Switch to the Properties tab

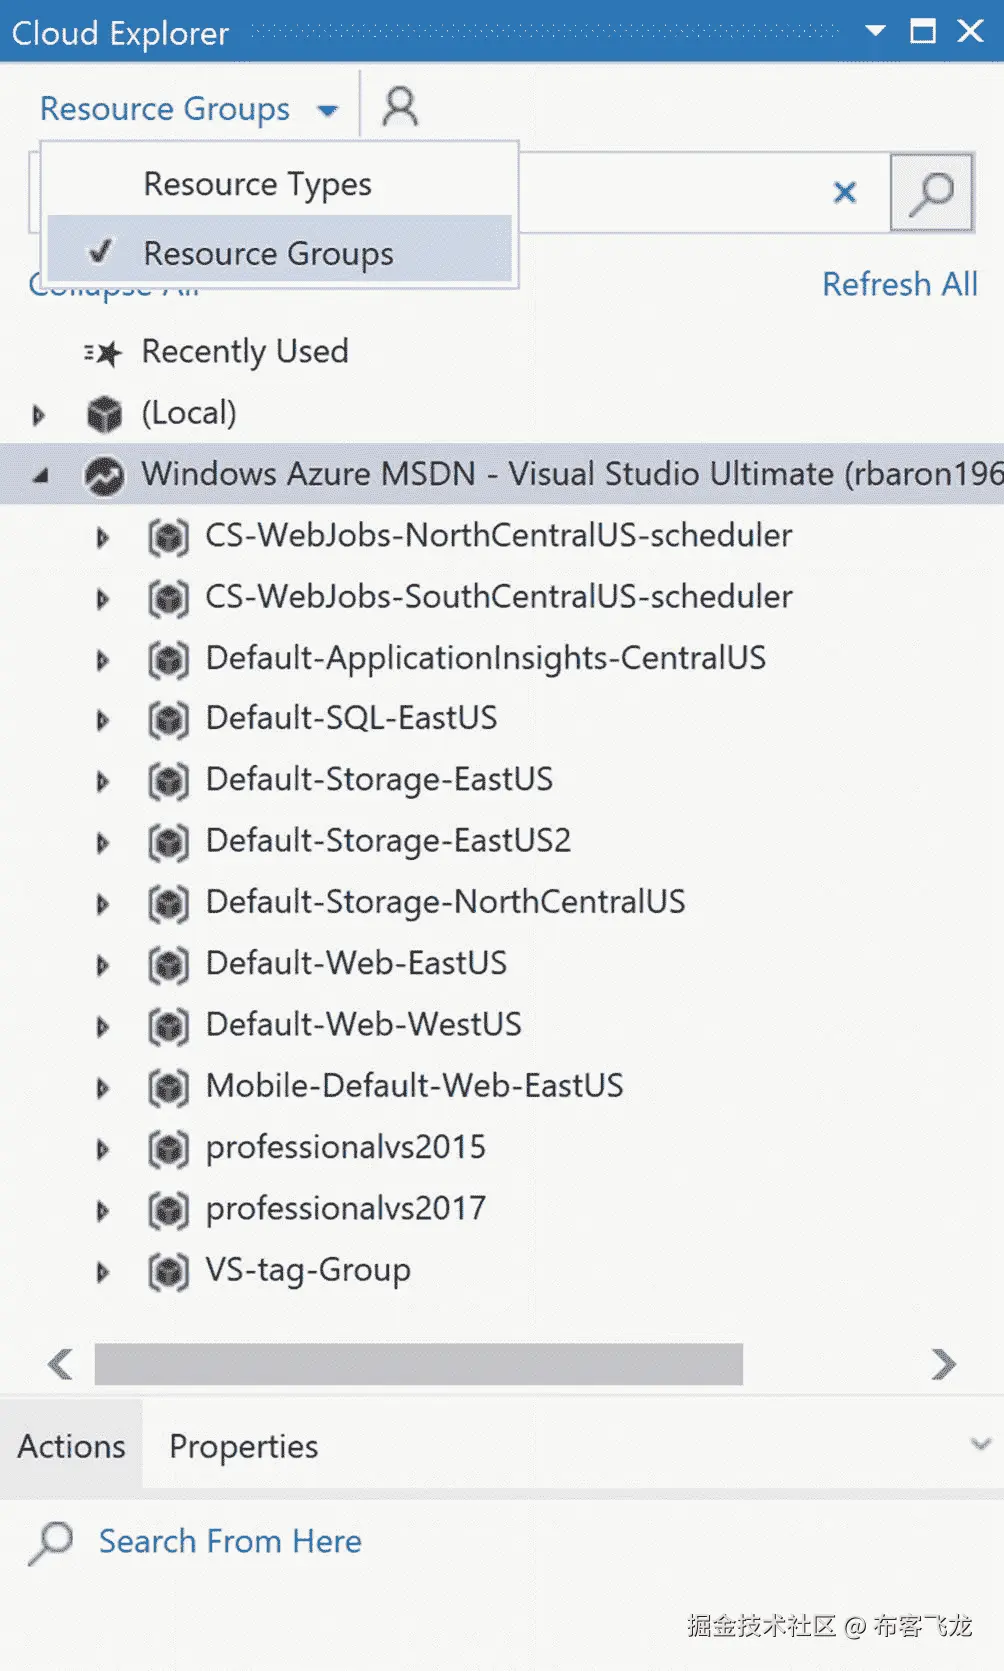(x=243, y=1446)
